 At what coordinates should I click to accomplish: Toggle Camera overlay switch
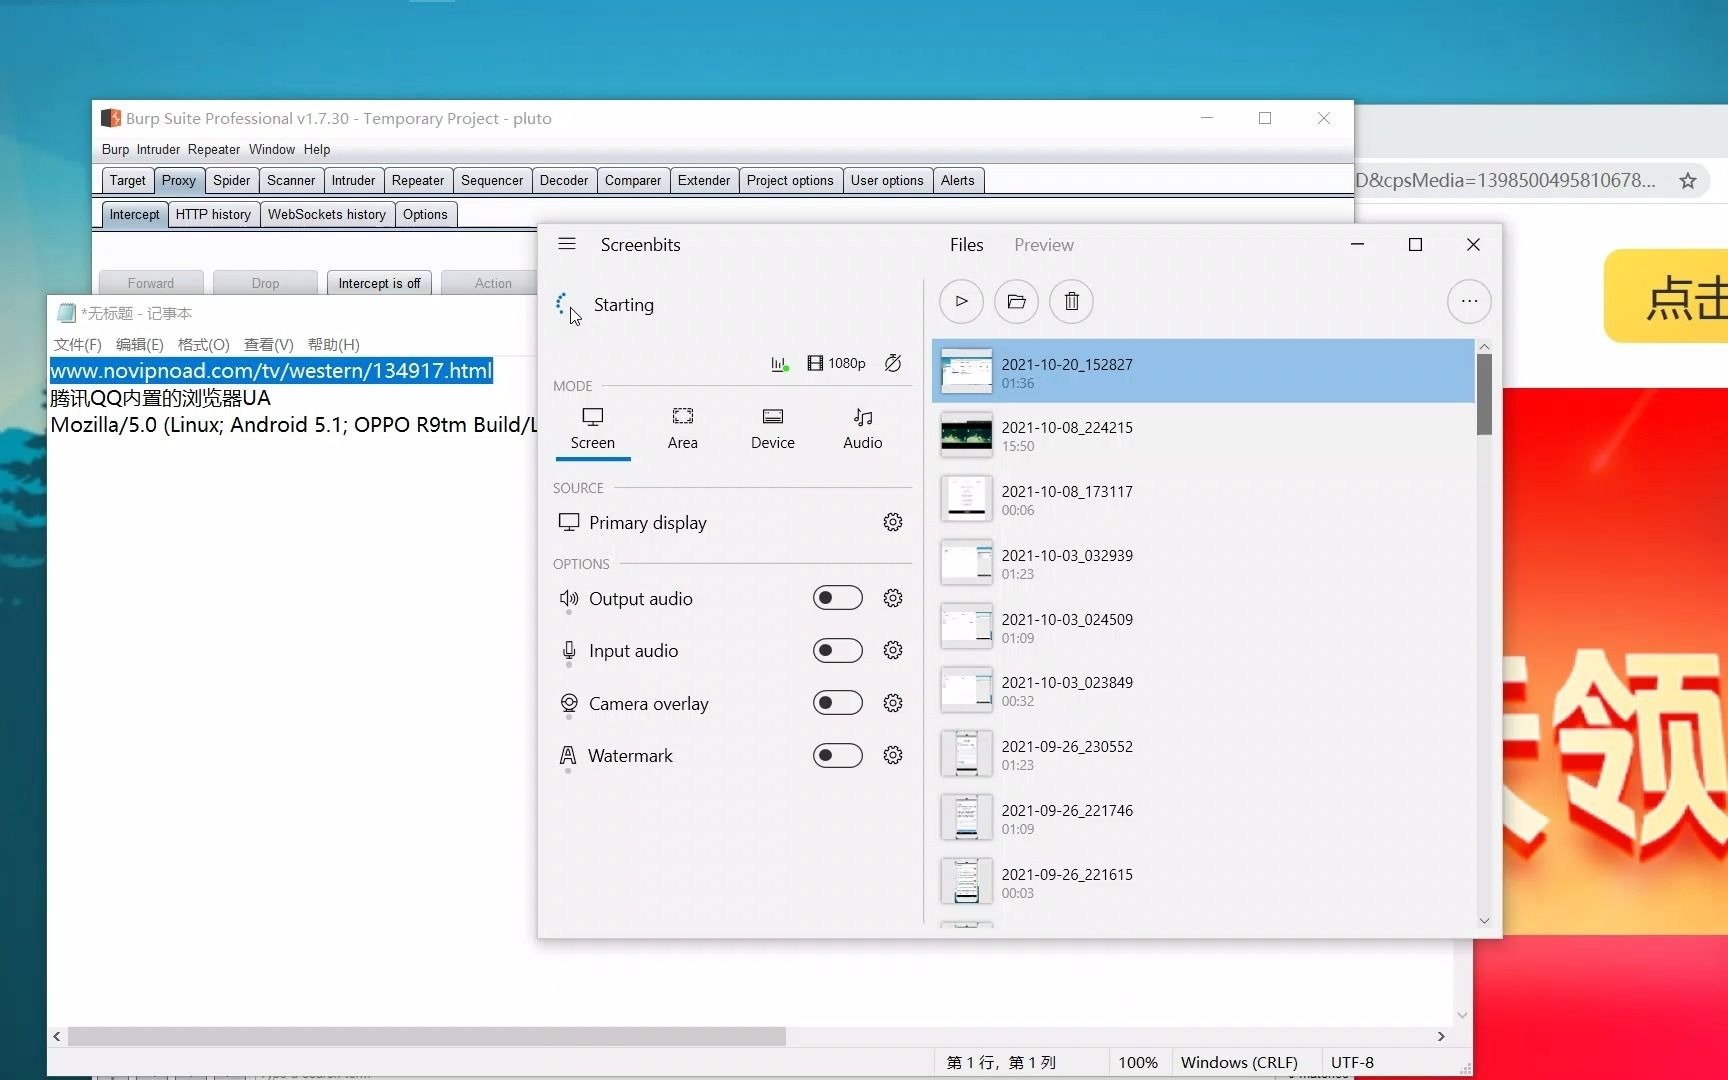[838, 703]
